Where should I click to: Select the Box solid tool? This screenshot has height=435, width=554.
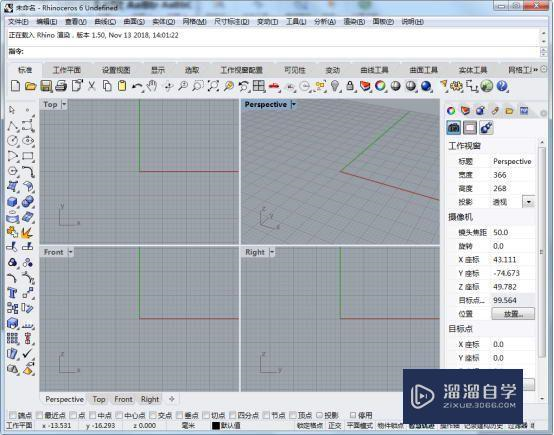pos(13,202)
